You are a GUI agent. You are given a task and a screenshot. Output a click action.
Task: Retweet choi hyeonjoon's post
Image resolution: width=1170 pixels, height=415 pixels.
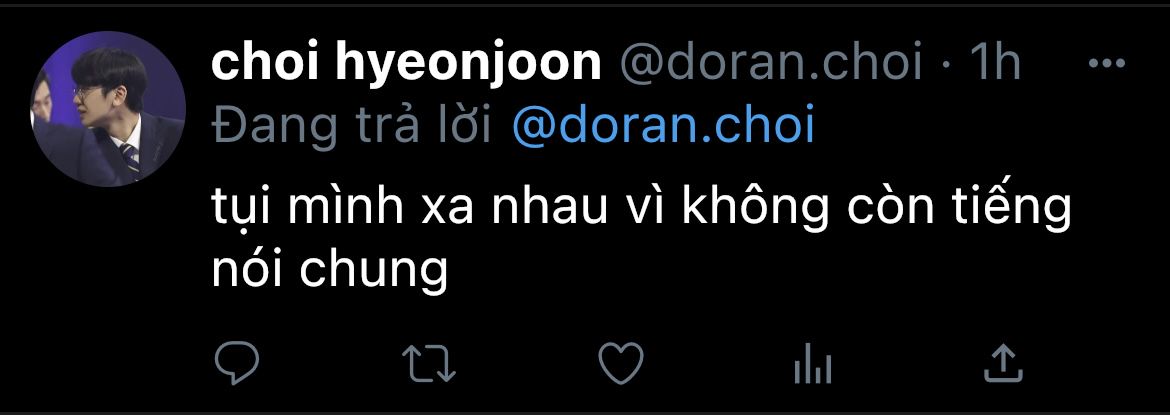429,363
